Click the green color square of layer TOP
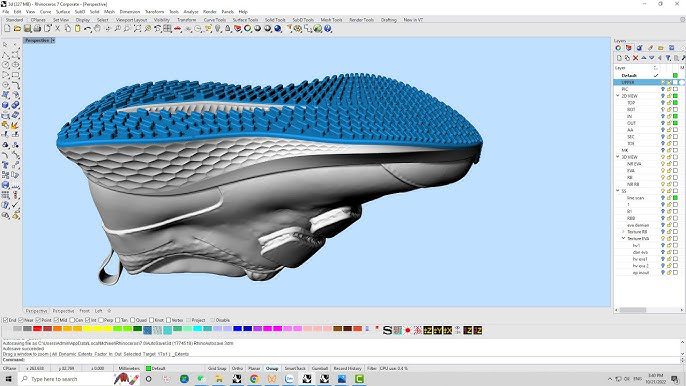 click(676, 103)
